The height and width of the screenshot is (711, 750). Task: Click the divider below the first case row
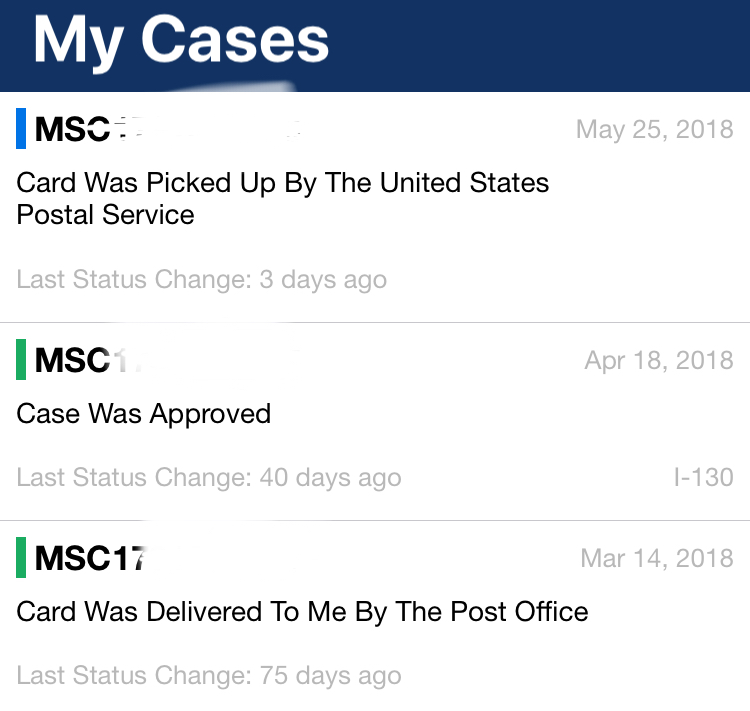[x=375, y=322]
